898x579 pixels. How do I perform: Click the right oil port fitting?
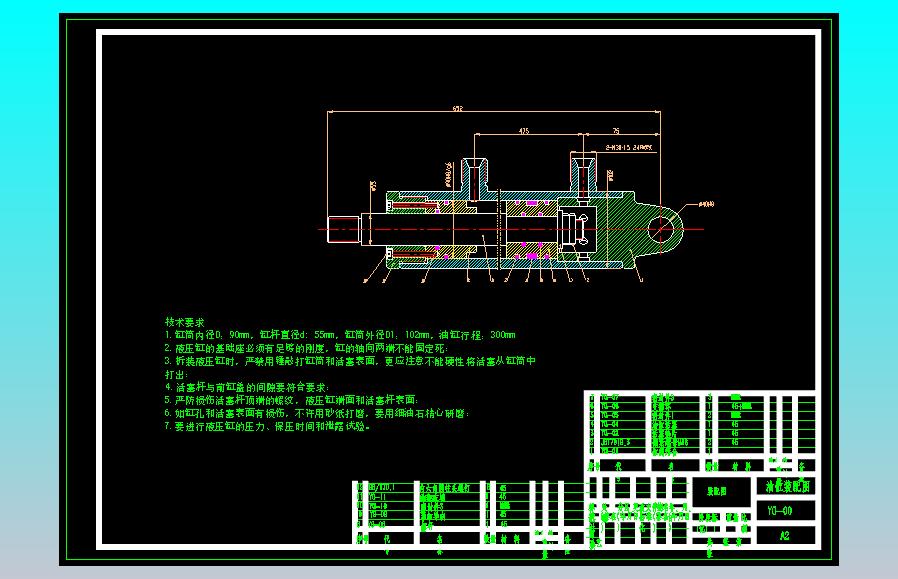click(x=583, y=175)
